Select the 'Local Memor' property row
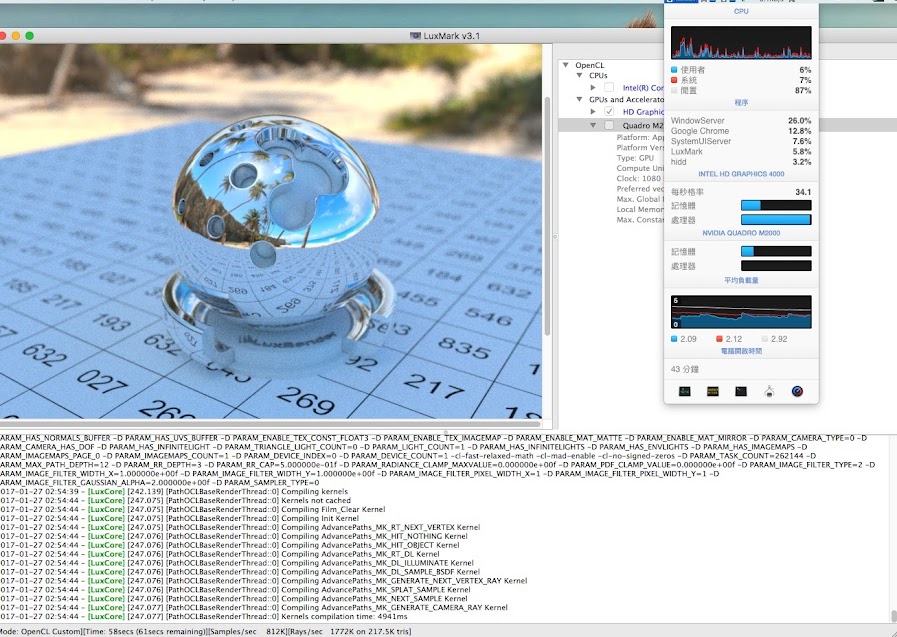 pyautogui.click(x=640, y=209)
